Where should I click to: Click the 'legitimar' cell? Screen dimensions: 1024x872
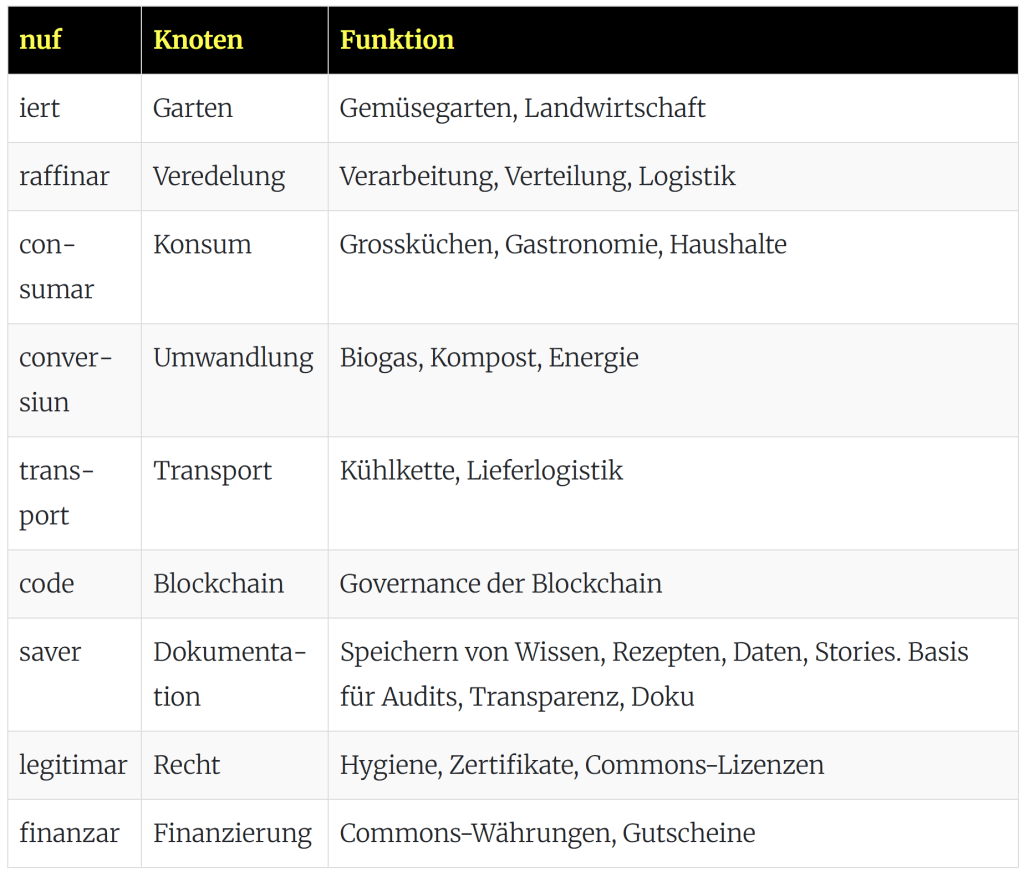pyautogui.click(x=73, y=766)
